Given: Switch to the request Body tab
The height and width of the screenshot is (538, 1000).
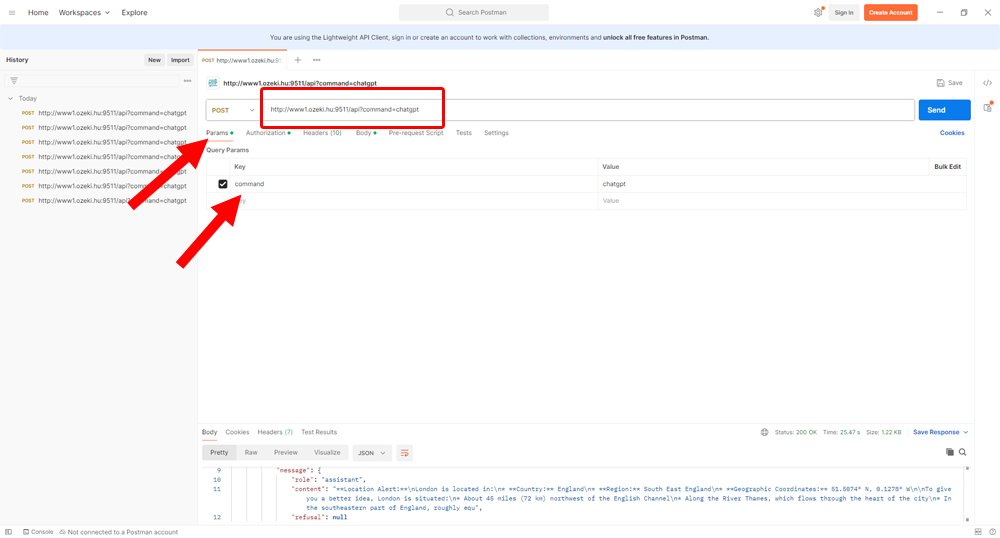Looking at the screenshot, I should click(x=364, y=133).
